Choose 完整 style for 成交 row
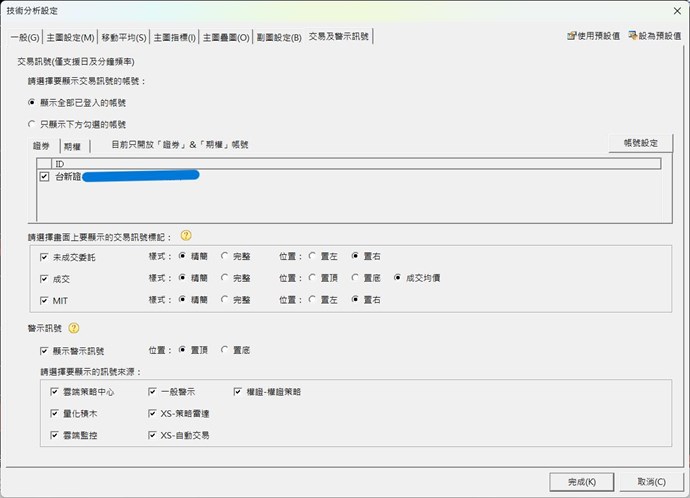This screenshot has height=498, width=690. 225,278
